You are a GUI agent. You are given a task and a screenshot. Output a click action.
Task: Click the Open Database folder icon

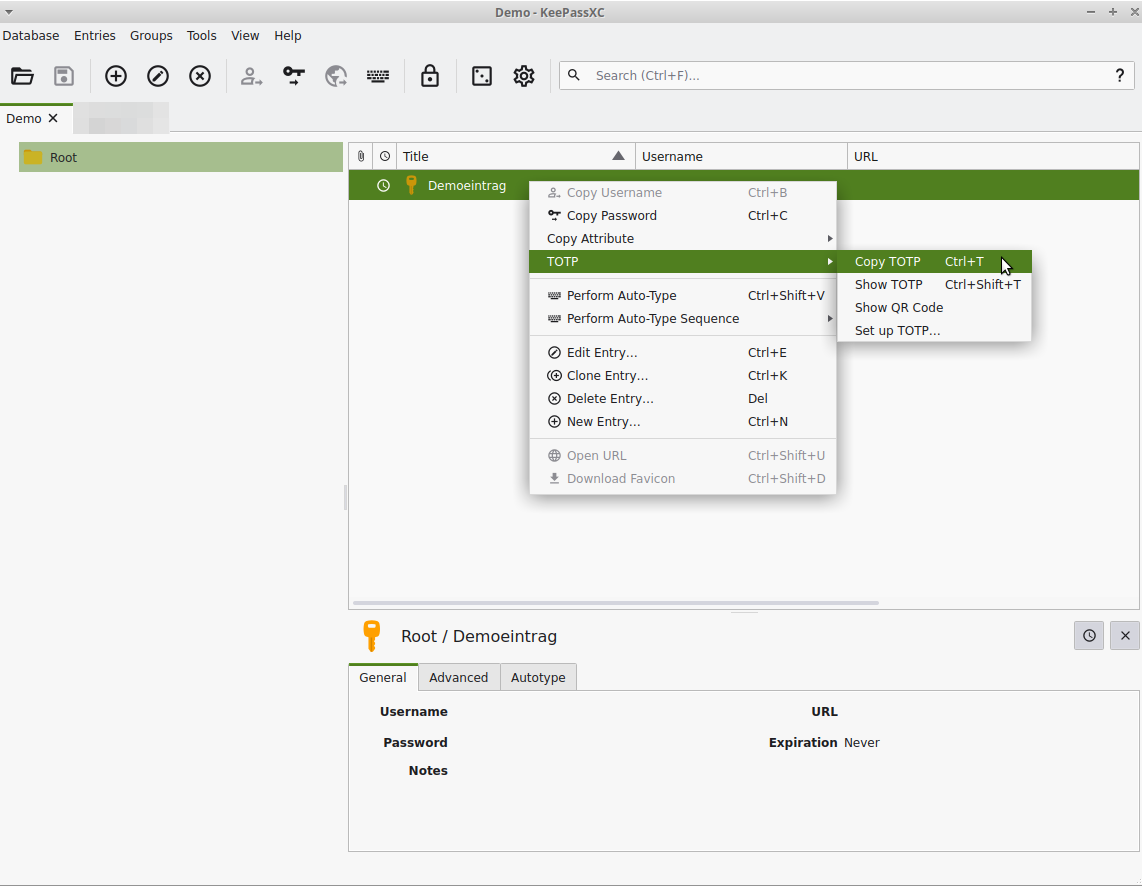[x=22, y=76]
